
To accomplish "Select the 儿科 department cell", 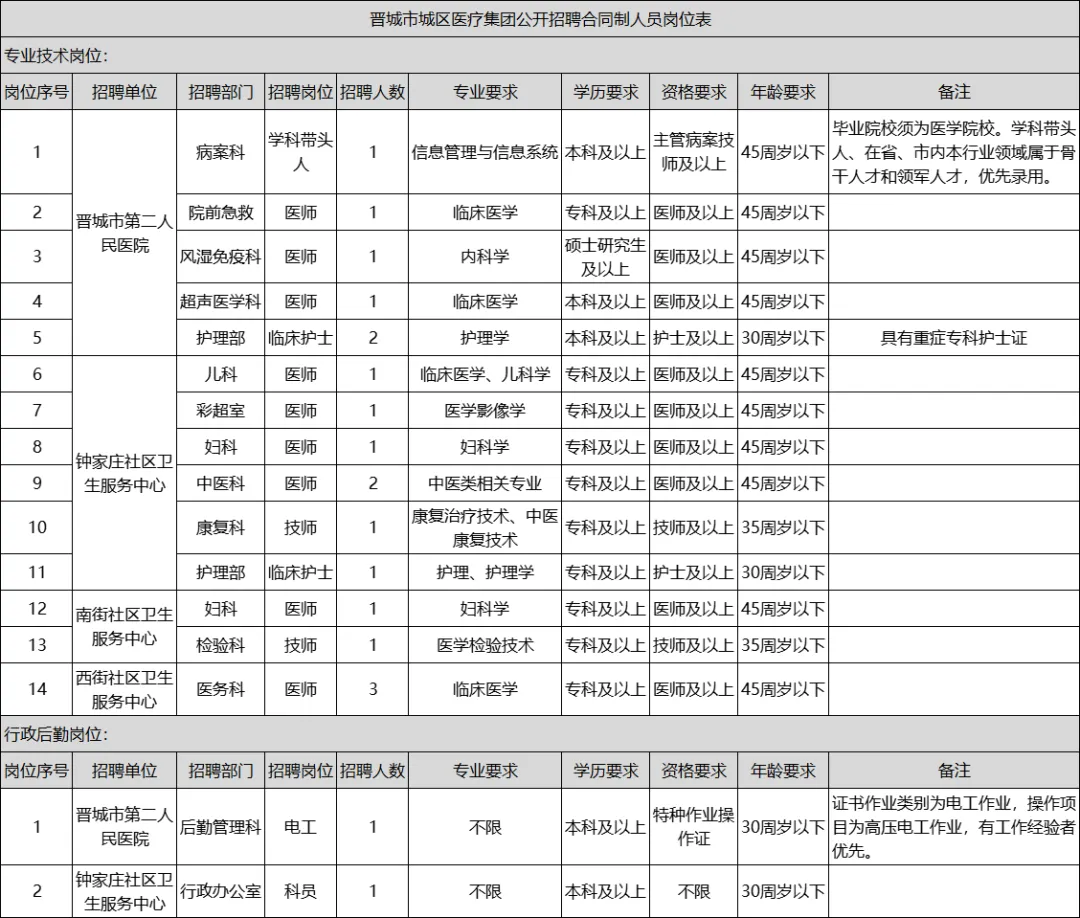I will point(220,374).
